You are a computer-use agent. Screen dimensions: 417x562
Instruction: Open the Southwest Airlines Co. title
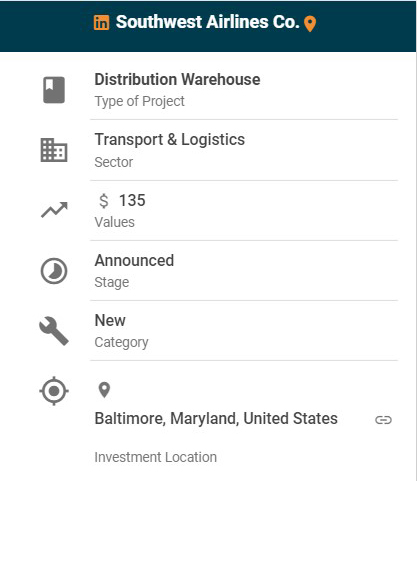coord(208,22)
